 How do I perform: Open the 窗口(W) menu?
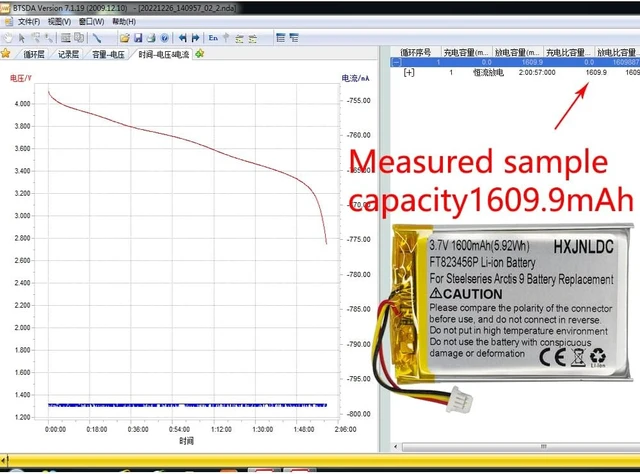click(x=91, y=22)
